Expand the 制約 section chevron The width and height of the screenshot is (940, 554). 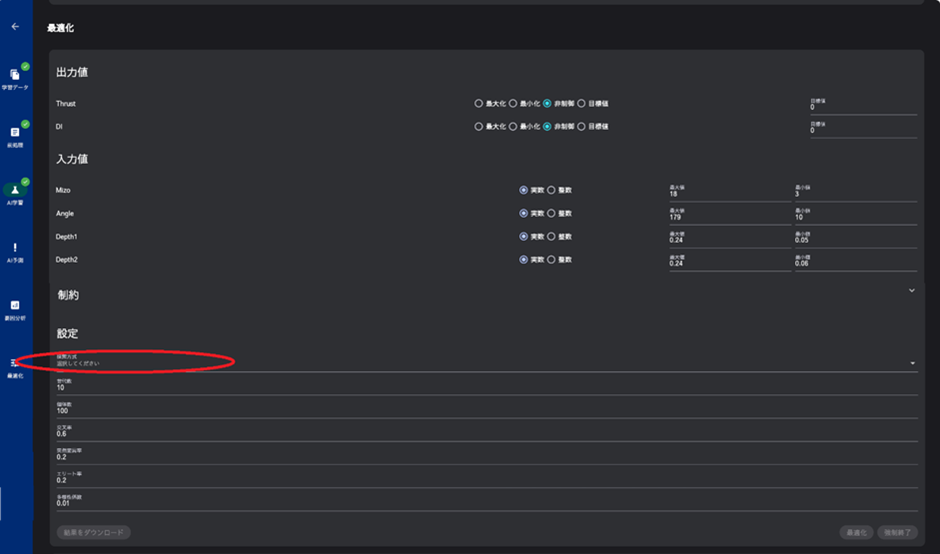point(911,290)
